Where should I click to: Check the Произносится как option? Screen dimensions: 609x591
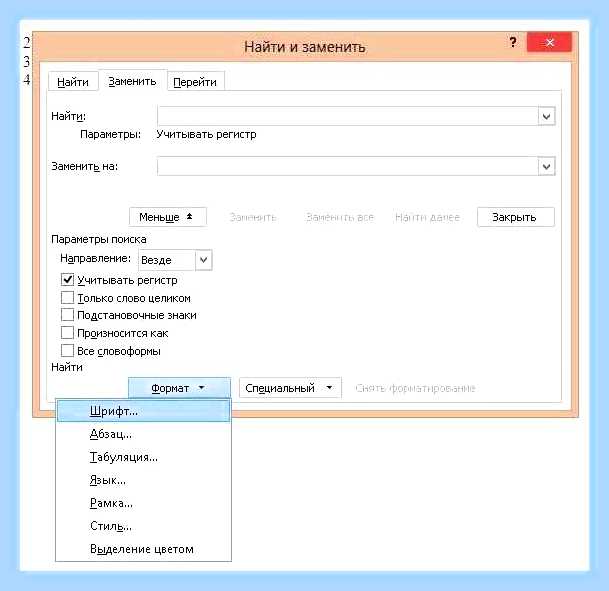[67, 333]
